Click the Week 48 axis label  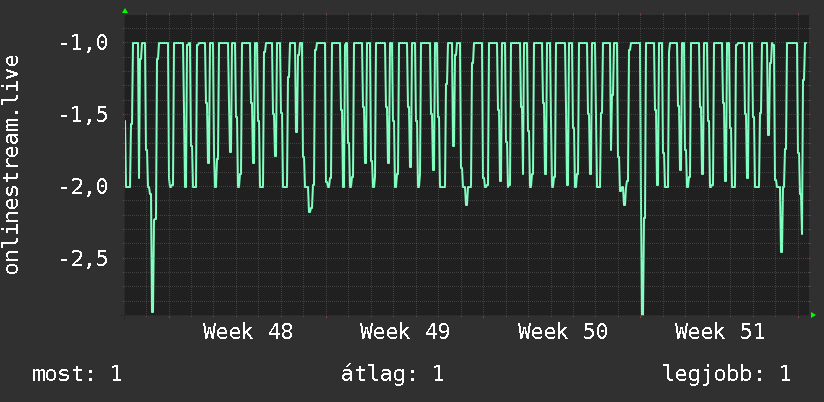[x=248, y=332]
